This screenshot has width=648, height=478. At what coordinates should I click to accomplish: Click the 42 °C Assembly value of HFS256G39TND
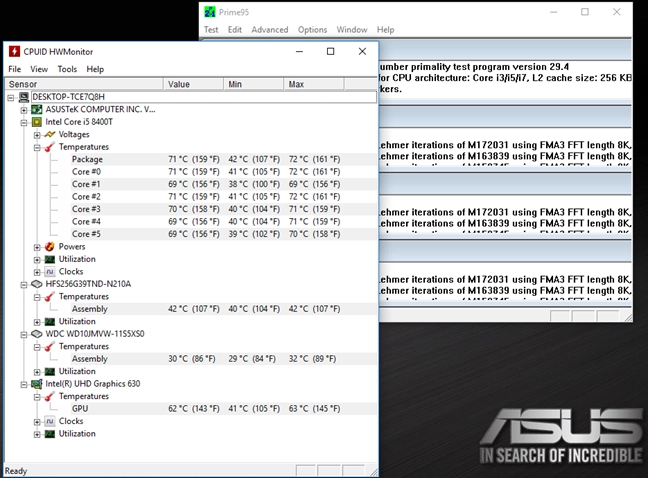pos(194,309)
